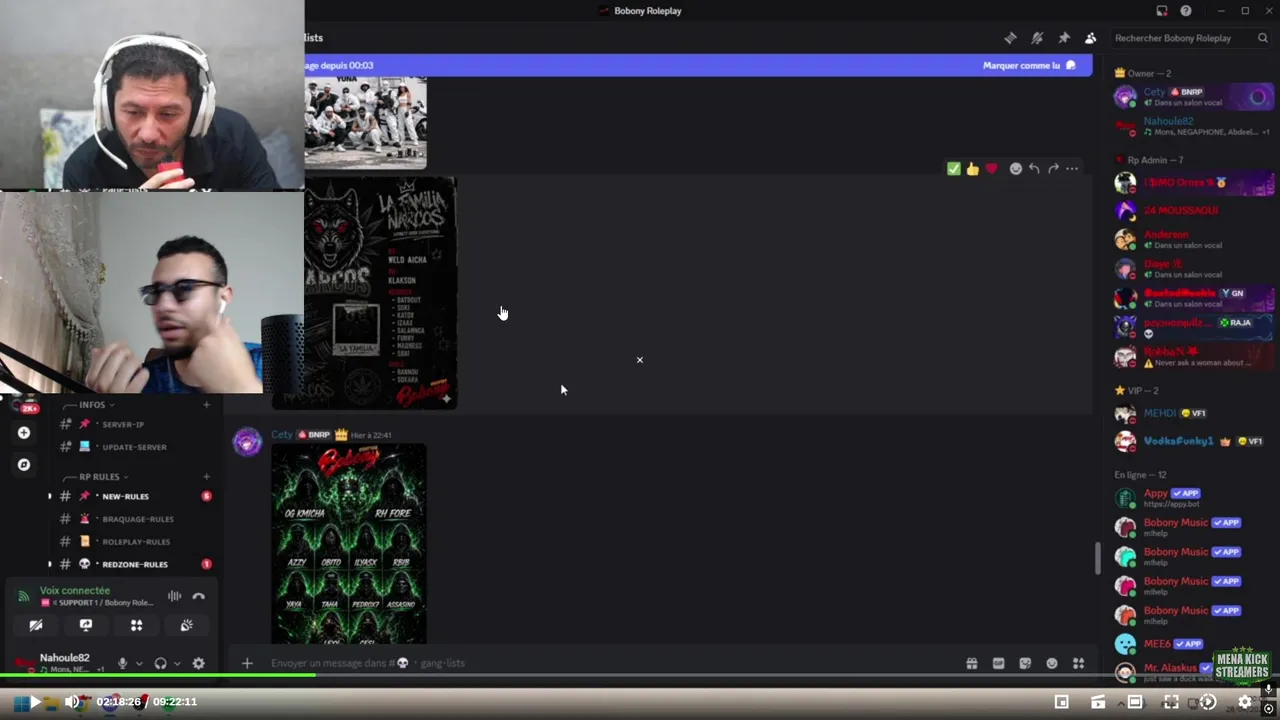Open apps launcher icon in message bar
The height and width of the screenshot is (720, 1280).
(x=1078, y=663)
